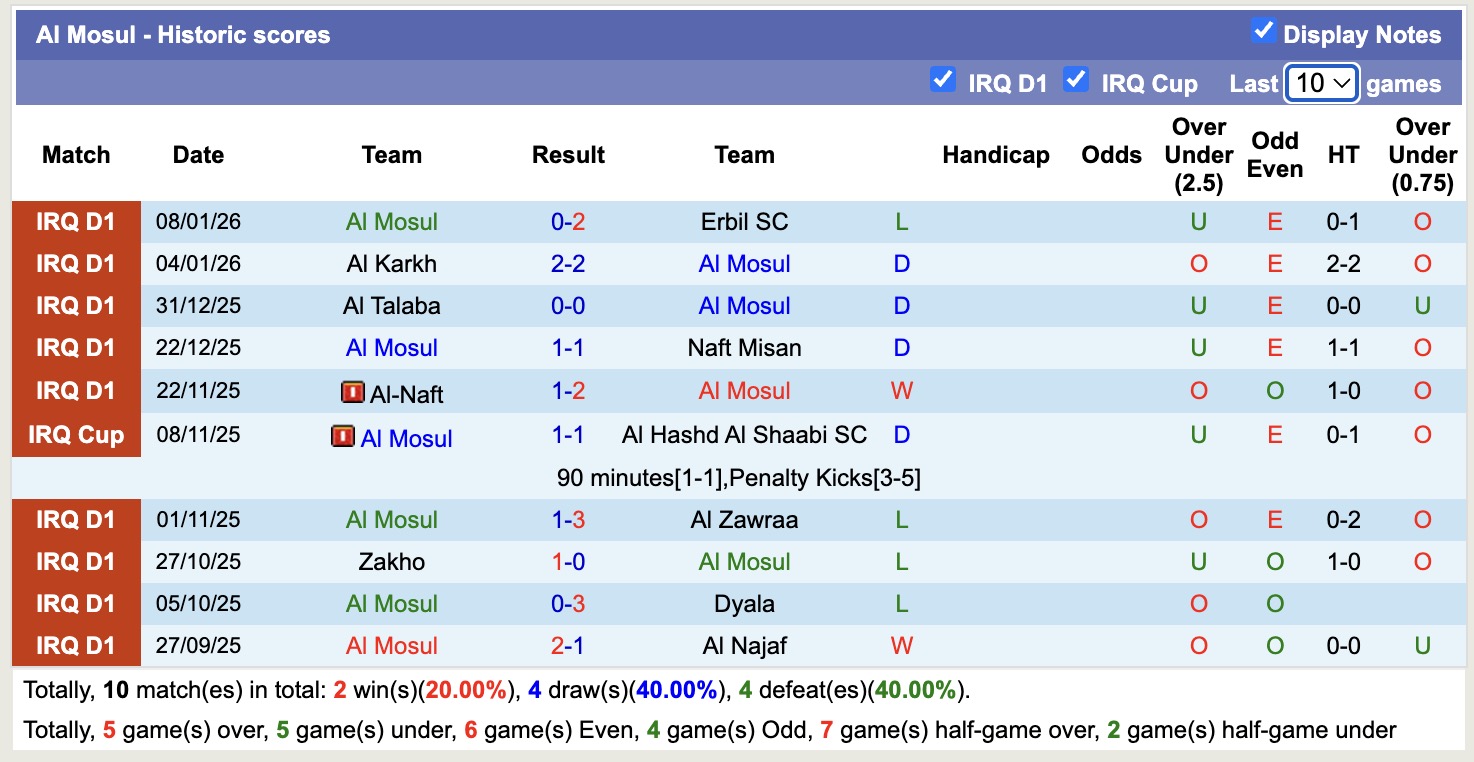Image resolution: width=1474 pixels, height=762 pixels.
Task: Open the Al Zawraa team page
Action: tap(744, 519)
